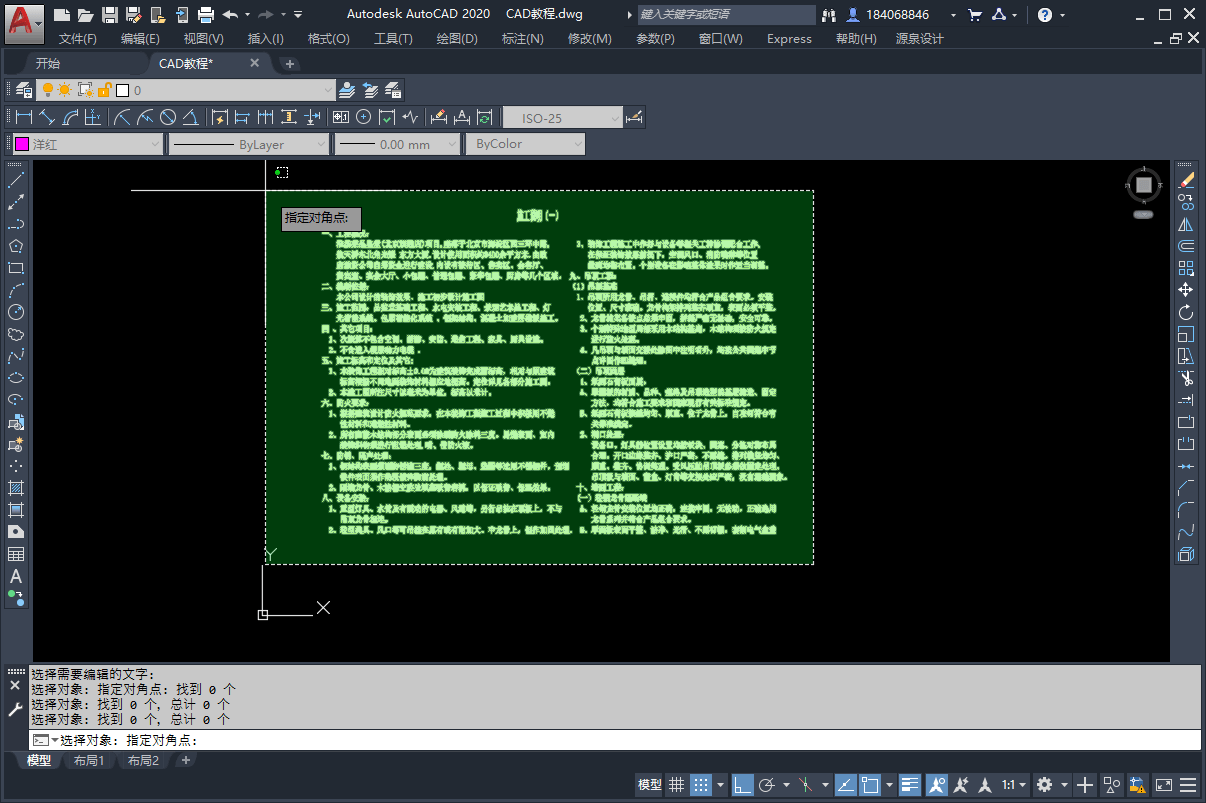Select the Erase tool in the Modify toolbar
This screenshot has height=803, width=1206.
coord(1186,182)
